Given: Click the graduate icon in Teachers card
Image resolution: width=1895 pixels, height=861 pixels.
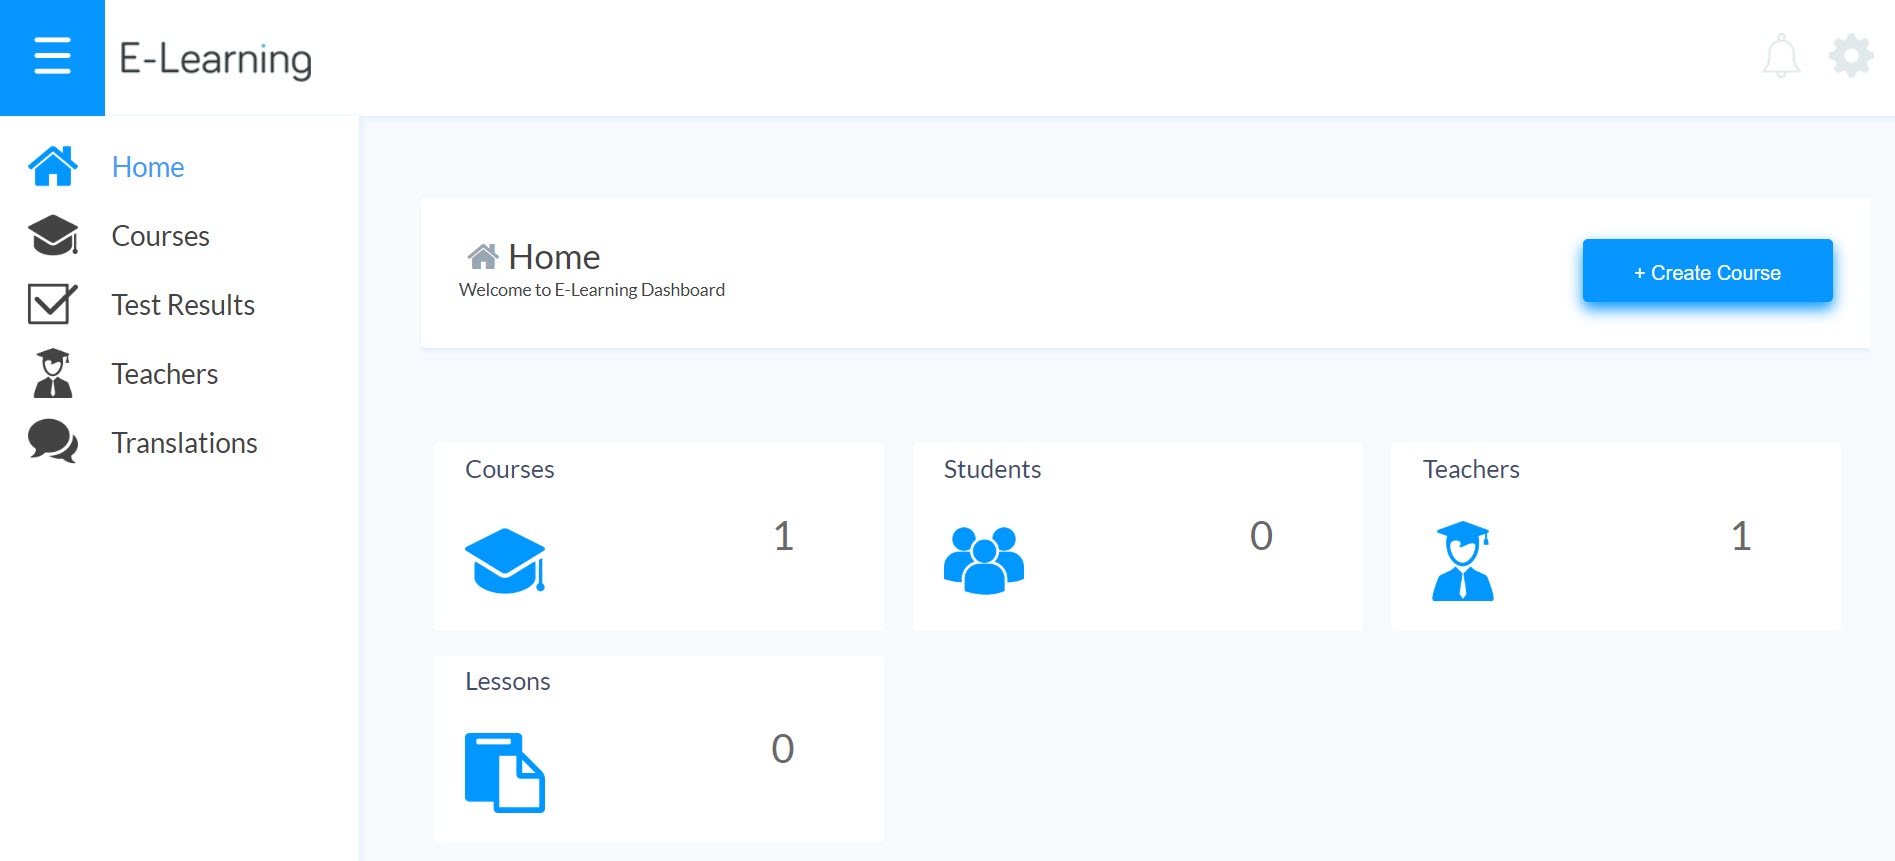Looking at the screenshot, I should click(1463, 561).
